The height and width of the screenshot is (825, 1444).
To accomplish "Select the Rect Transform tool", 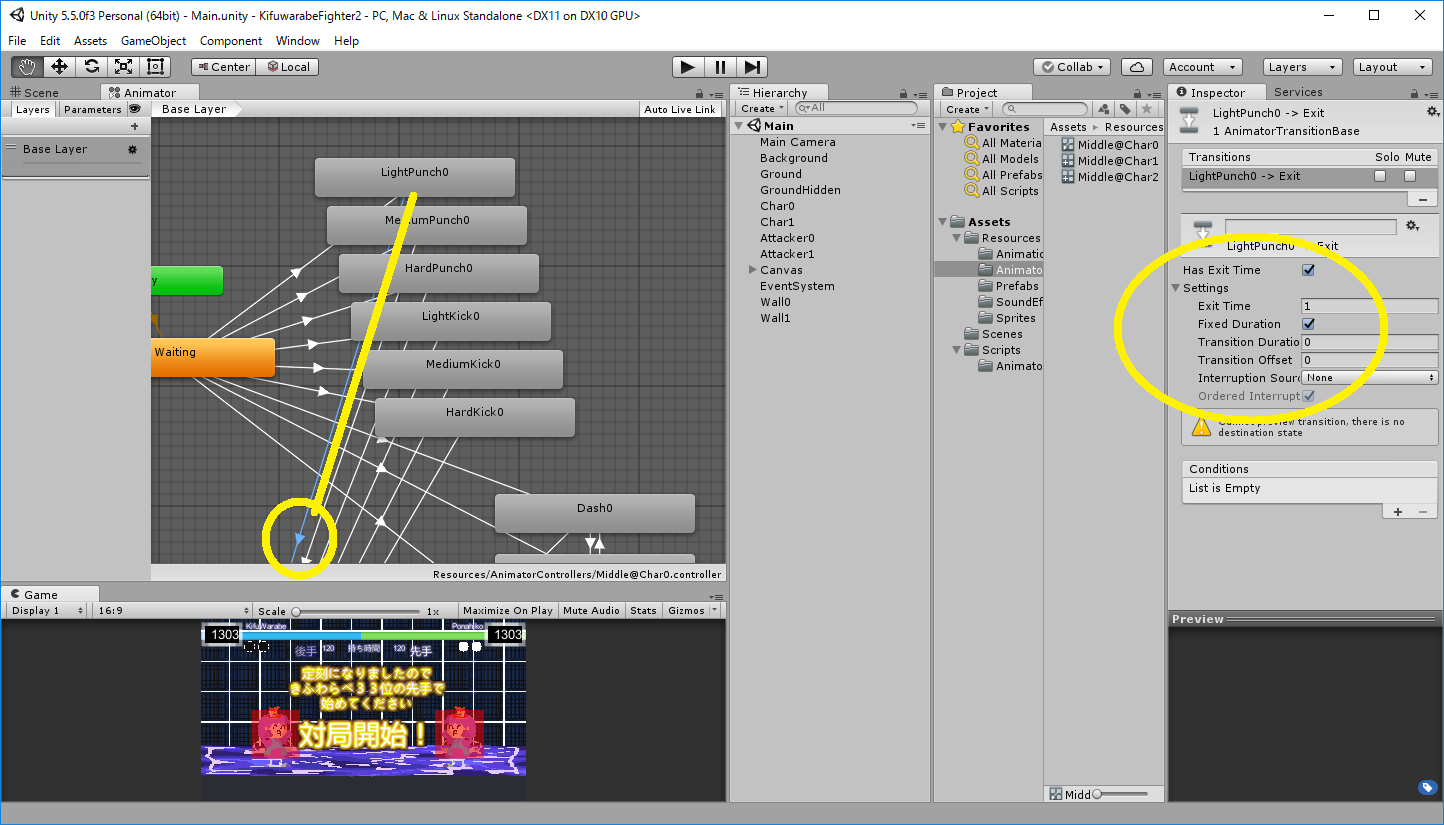I will [155, 67].
